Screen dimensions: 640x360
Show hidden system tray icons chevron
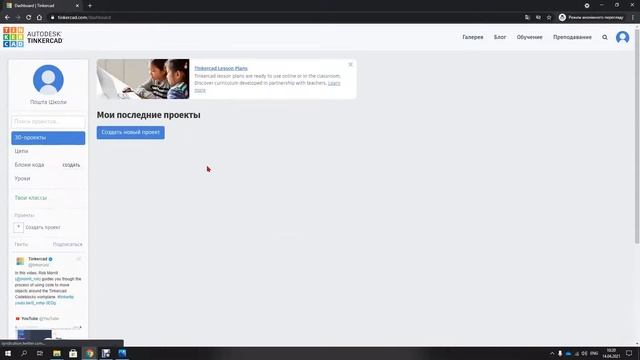(x=552, y=353)
